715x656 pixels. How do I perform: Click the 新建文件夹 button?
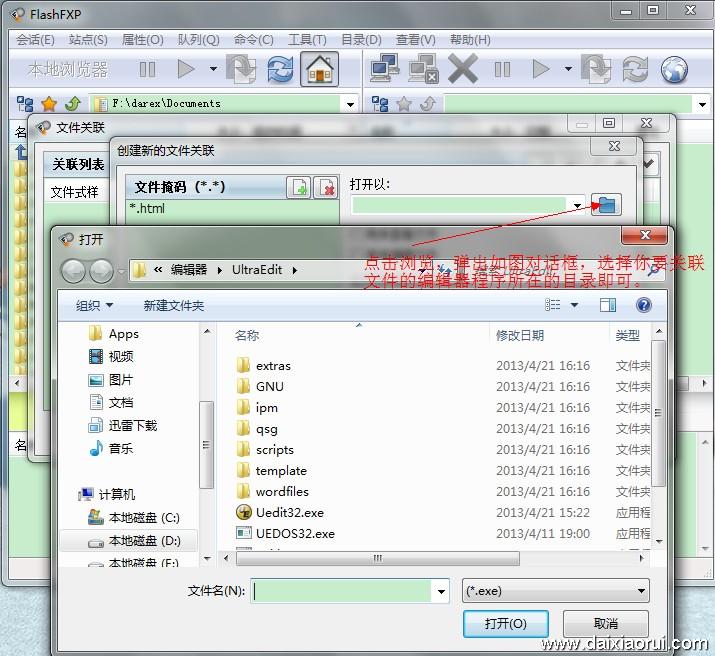tap(174, 305)
